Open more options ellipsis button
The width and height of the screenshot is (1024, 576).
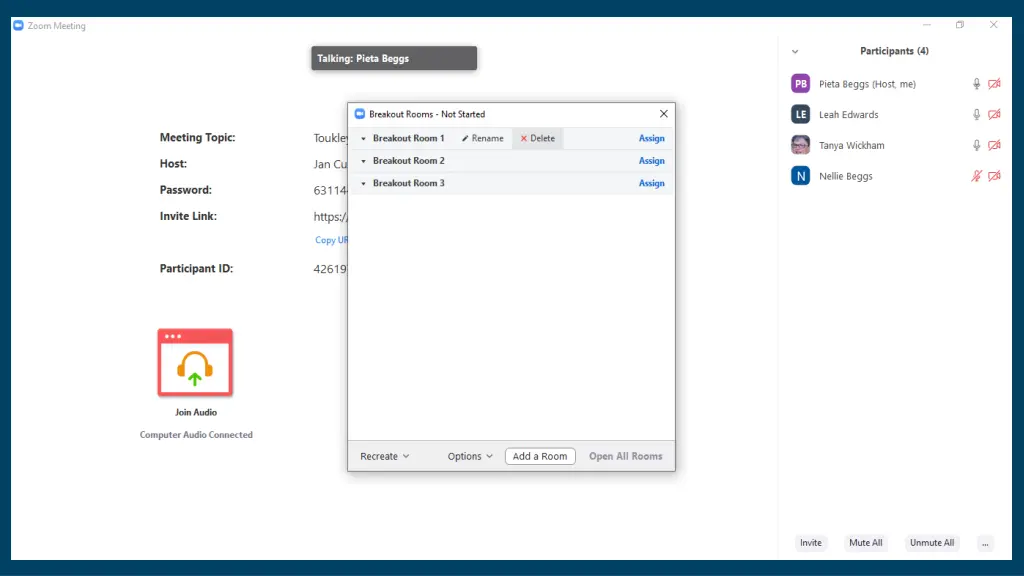click(985, 543)
